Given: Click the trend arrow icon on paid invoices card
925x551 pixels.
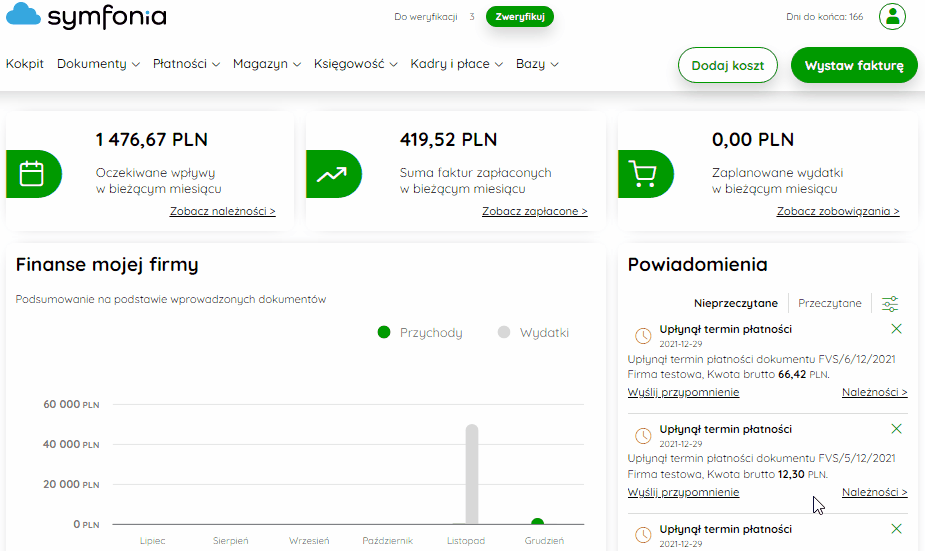Looking at the screenshot, I should 332,174.
